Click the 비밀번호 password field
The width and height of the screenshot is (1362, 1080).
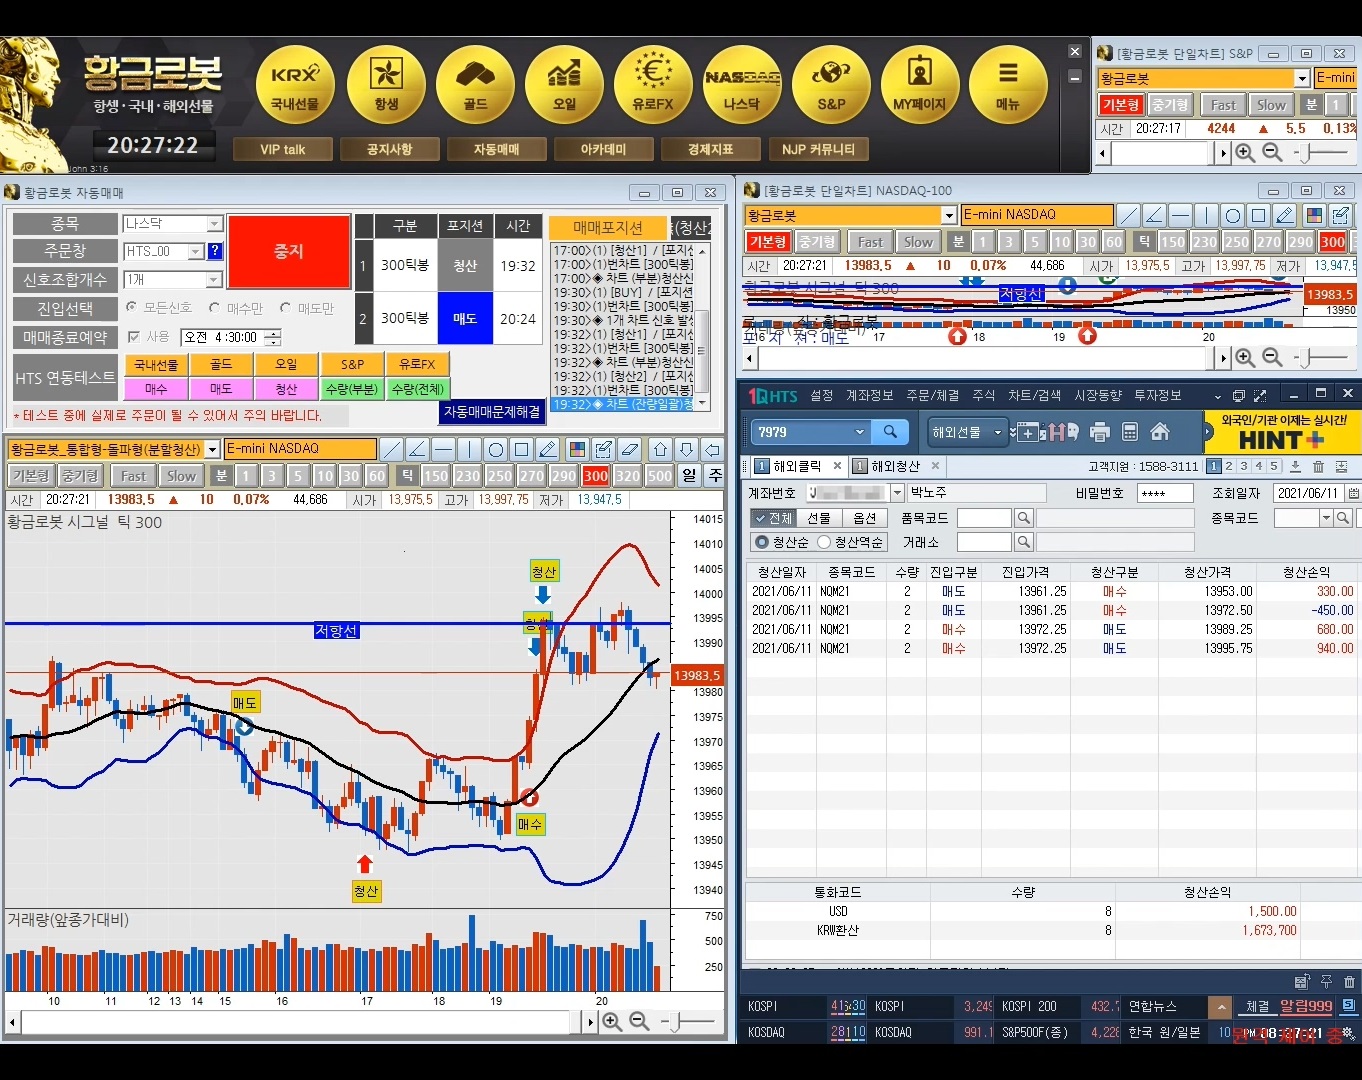click(x=1166, y=493)
